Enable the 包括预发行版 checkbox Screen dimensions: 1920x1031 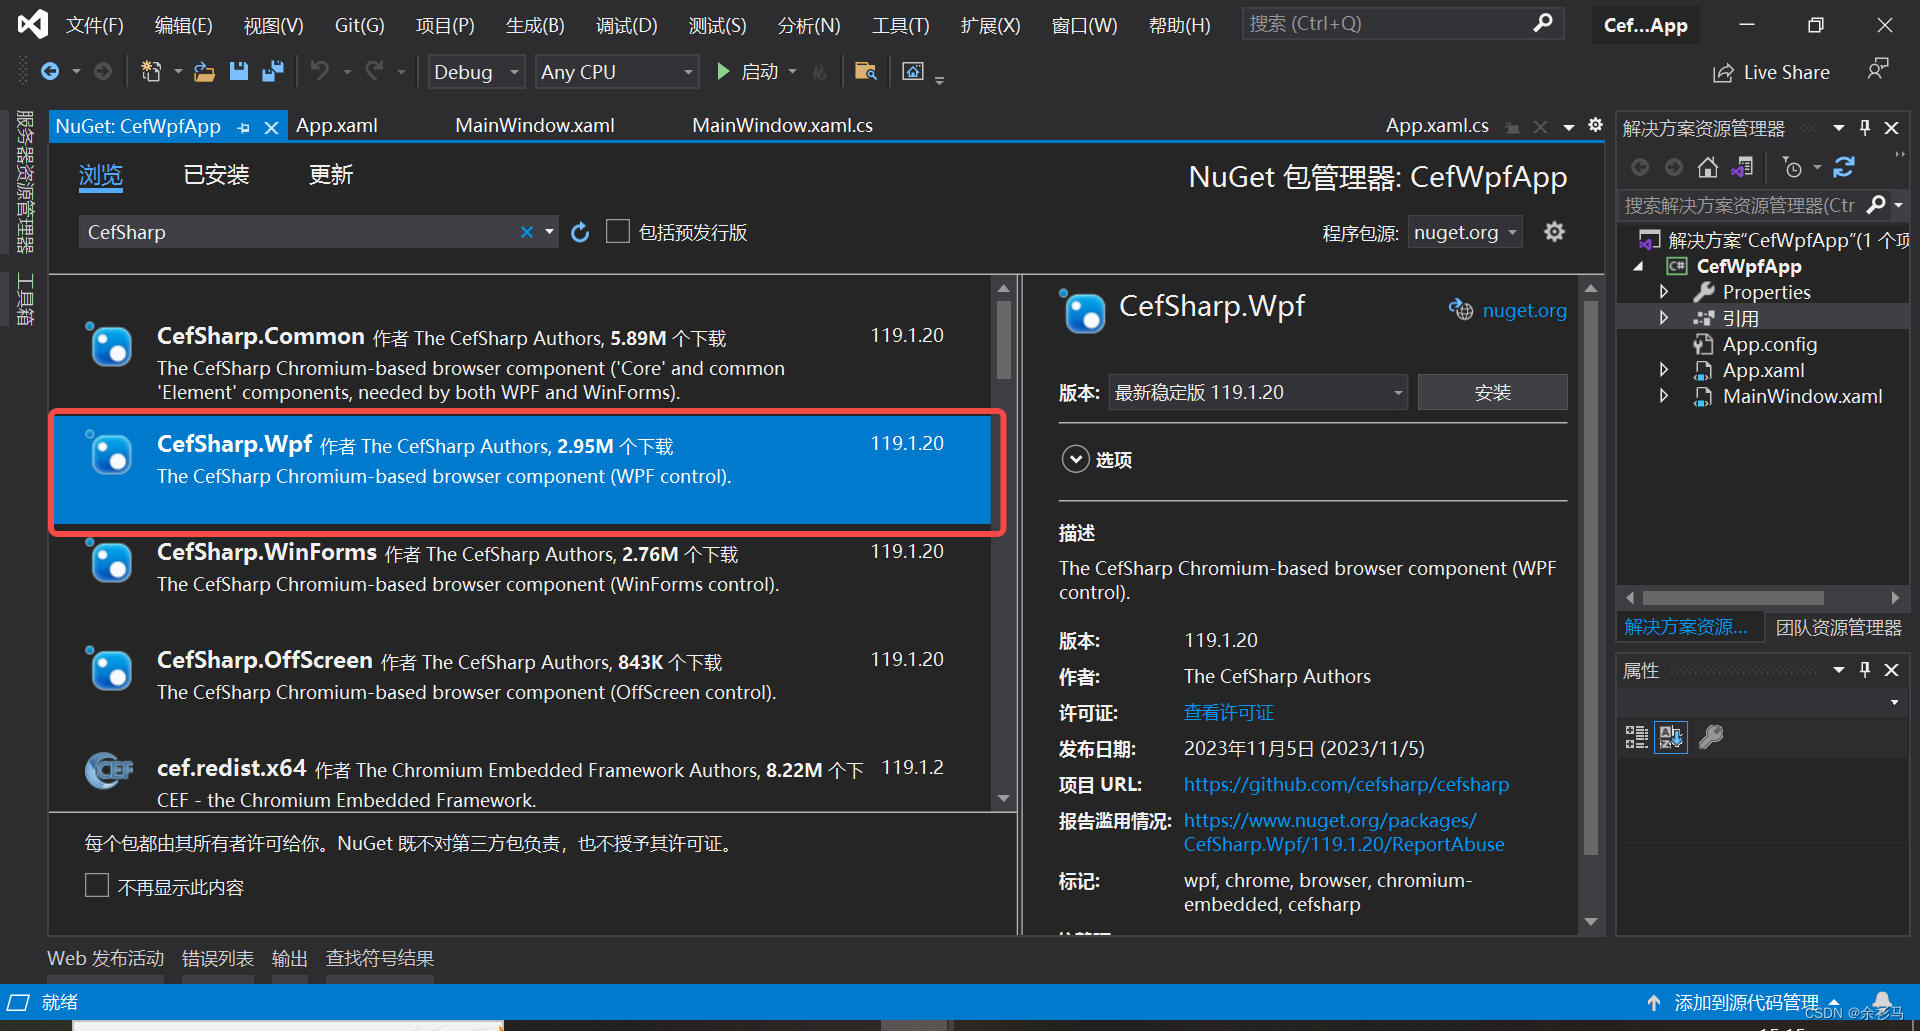(618, 231)
